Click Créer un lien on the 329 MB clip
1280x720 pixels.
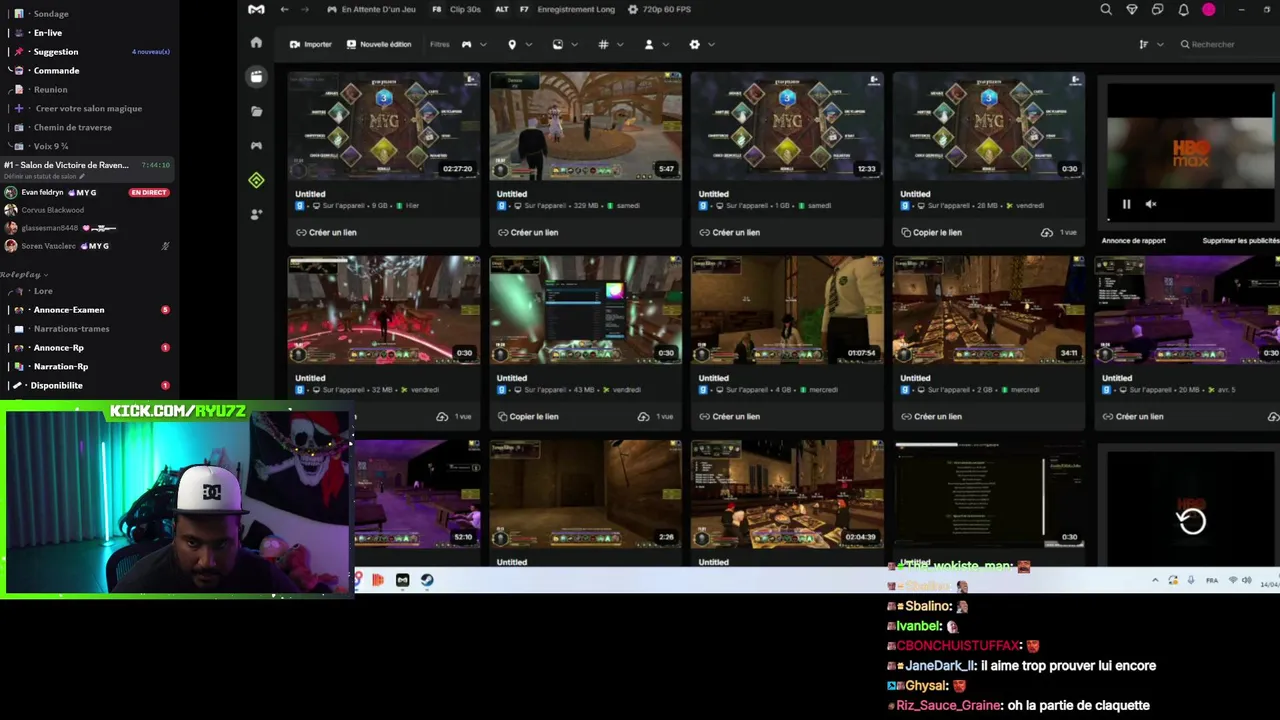point(528,232)
